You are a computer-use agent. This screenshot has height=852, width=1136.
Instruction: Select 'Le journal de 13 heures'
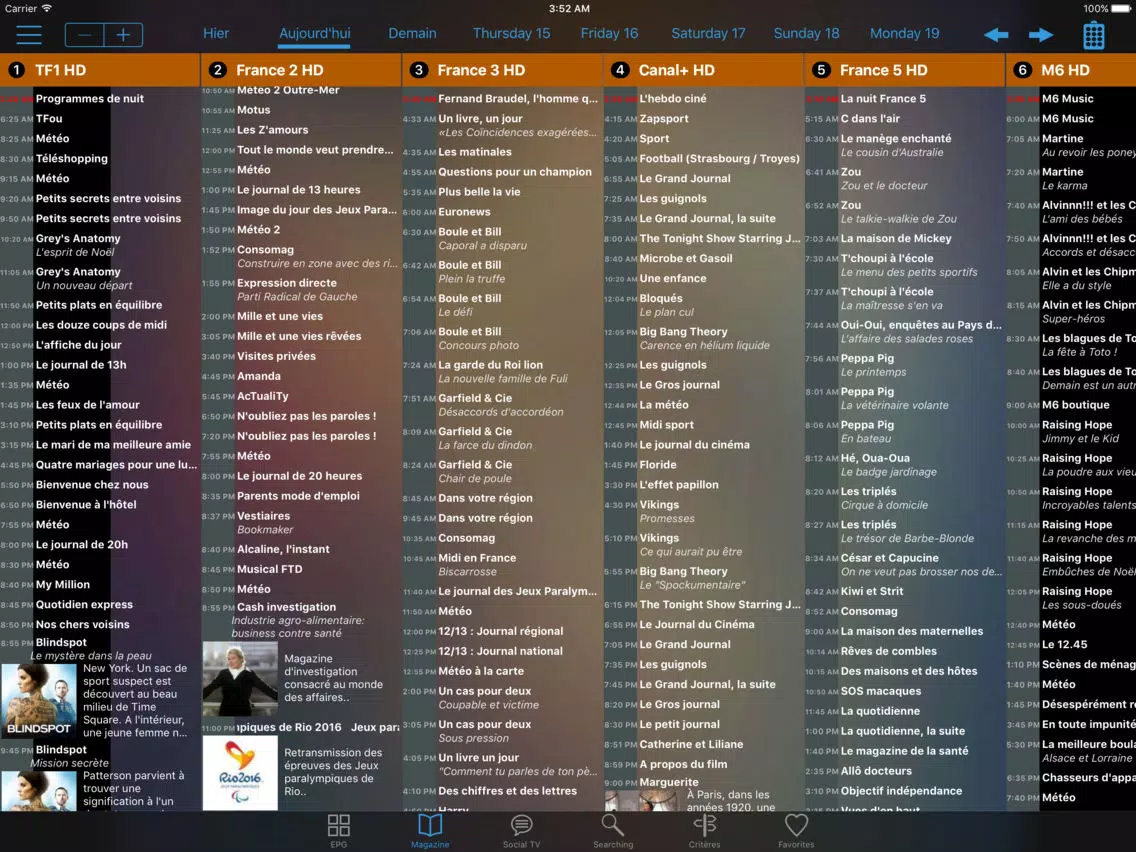[x=298, y=190]
